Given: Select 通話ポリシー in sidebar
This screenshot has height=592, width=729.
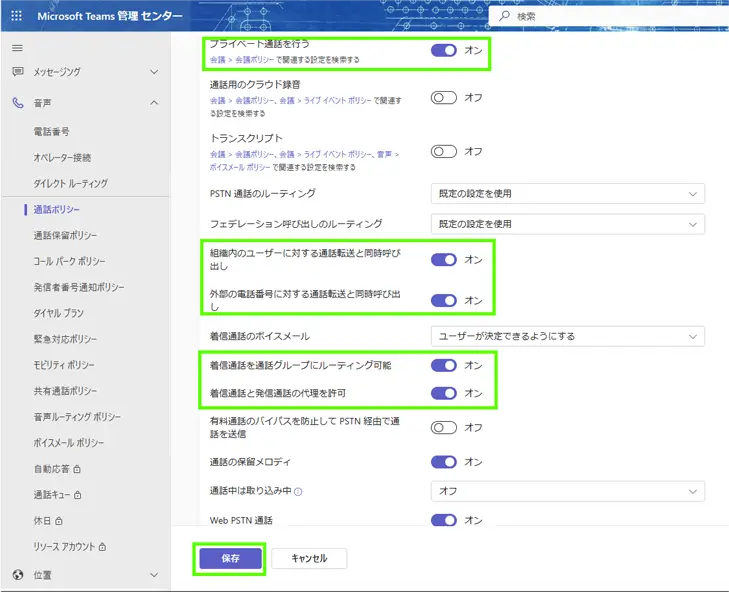Looking at the screenshot, I should tap(56, 210).
